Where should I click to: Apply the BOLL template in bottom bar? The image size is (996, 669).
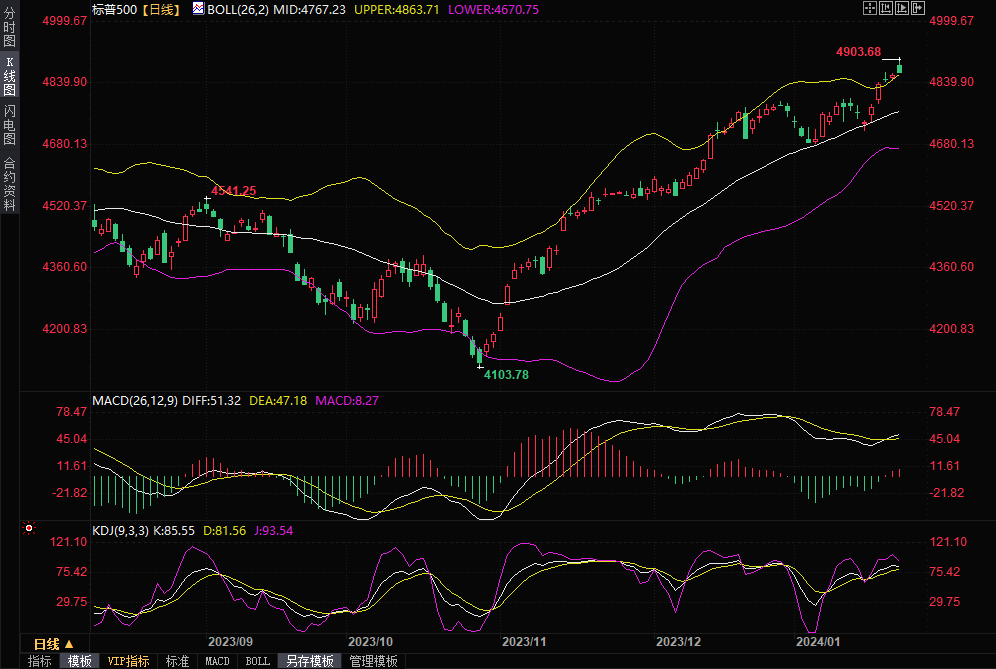pos(257,661)
